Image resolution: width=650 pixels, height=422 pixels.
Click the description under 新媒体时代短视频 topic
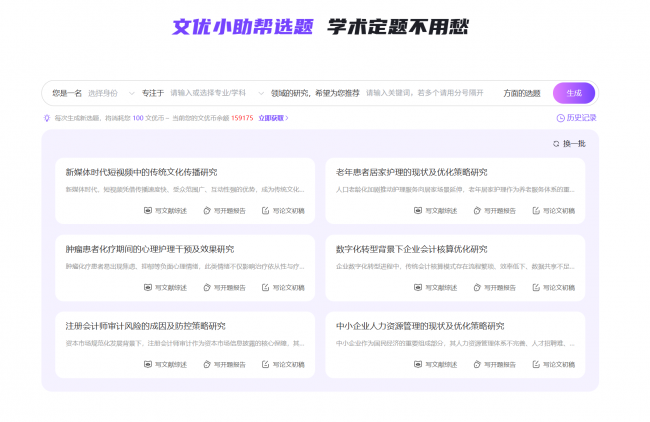pos(185,189)
